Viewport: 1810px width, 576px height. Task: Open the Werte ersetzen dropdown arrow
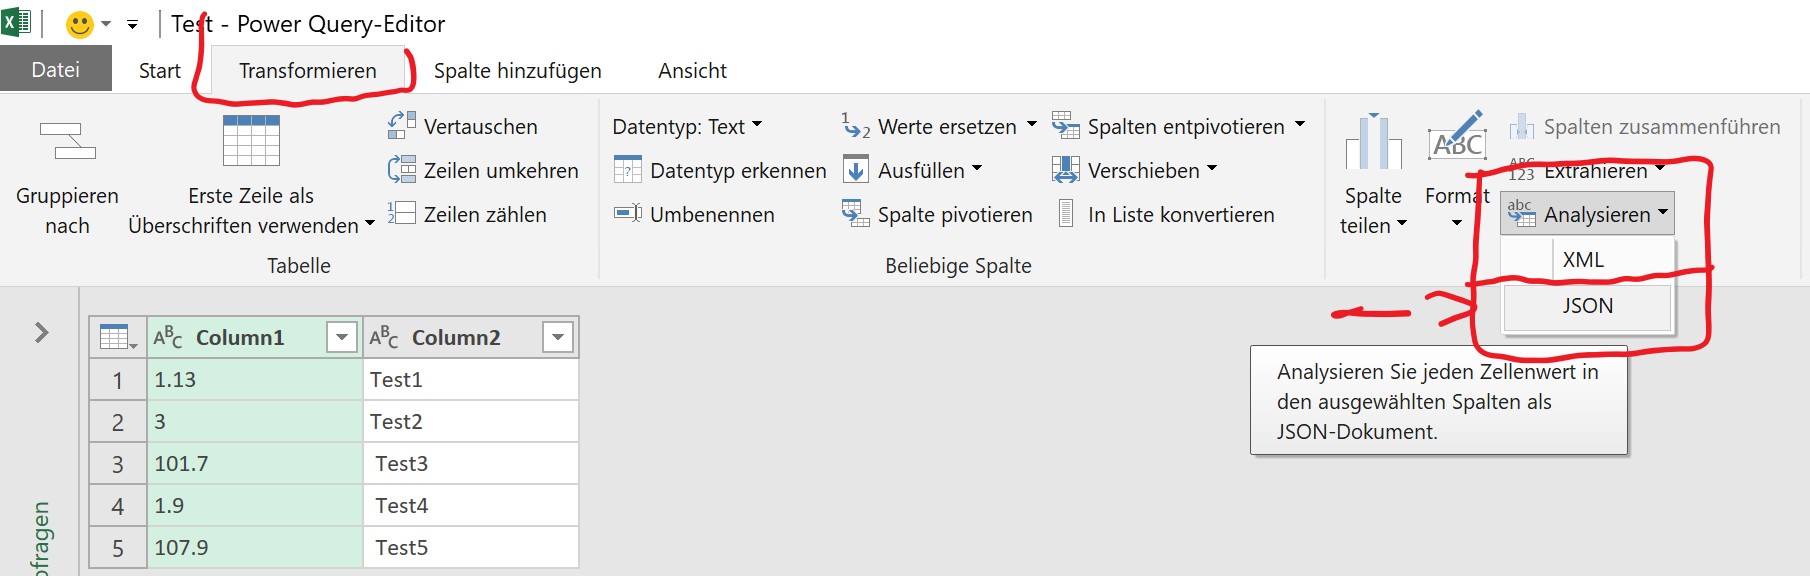pos(1031,125)
